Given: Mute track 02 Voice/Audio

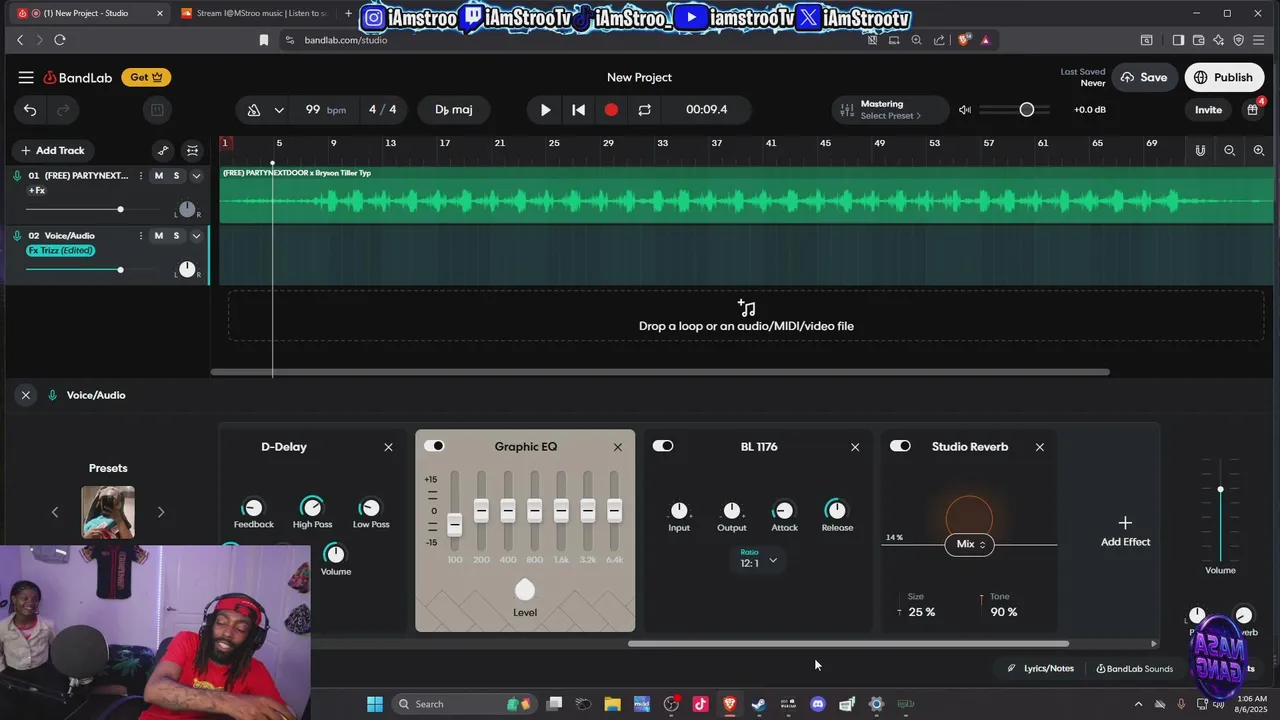Looking at the screenshot, I should point(158,236).
